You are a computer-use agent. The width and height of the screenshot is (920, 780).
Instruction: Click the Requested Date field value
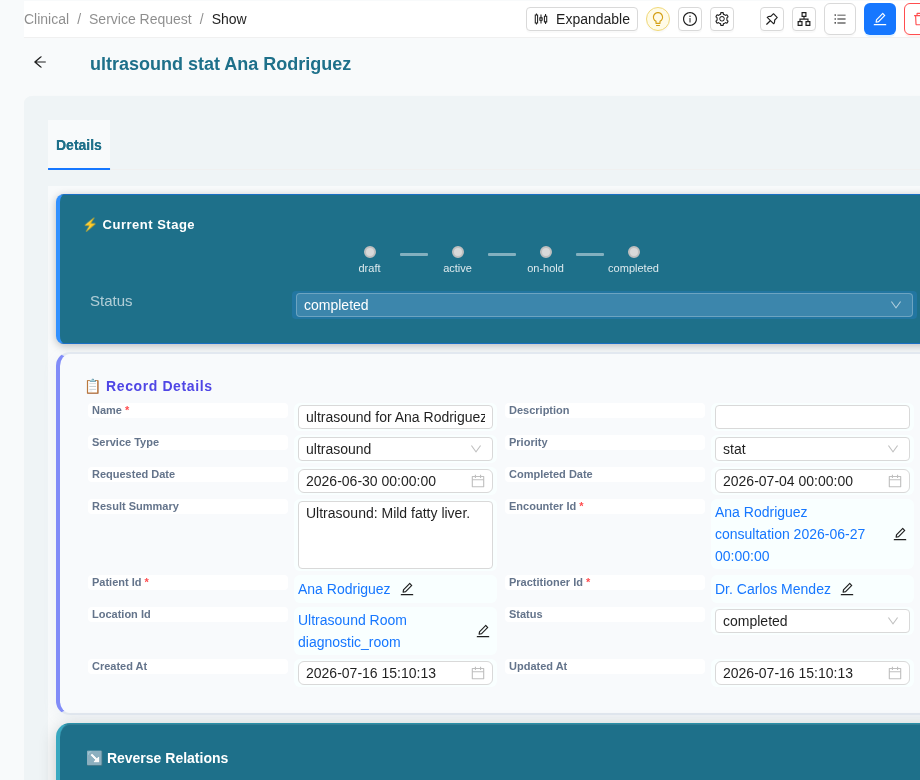pos(371,481)
